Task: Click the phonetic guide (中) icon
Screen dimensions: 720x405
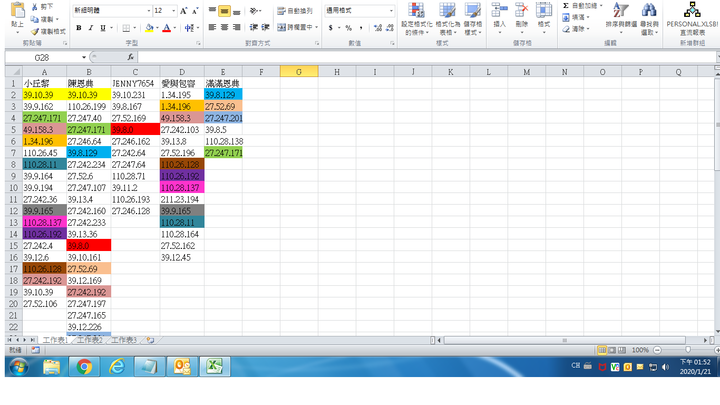Action: click(189, 28)
